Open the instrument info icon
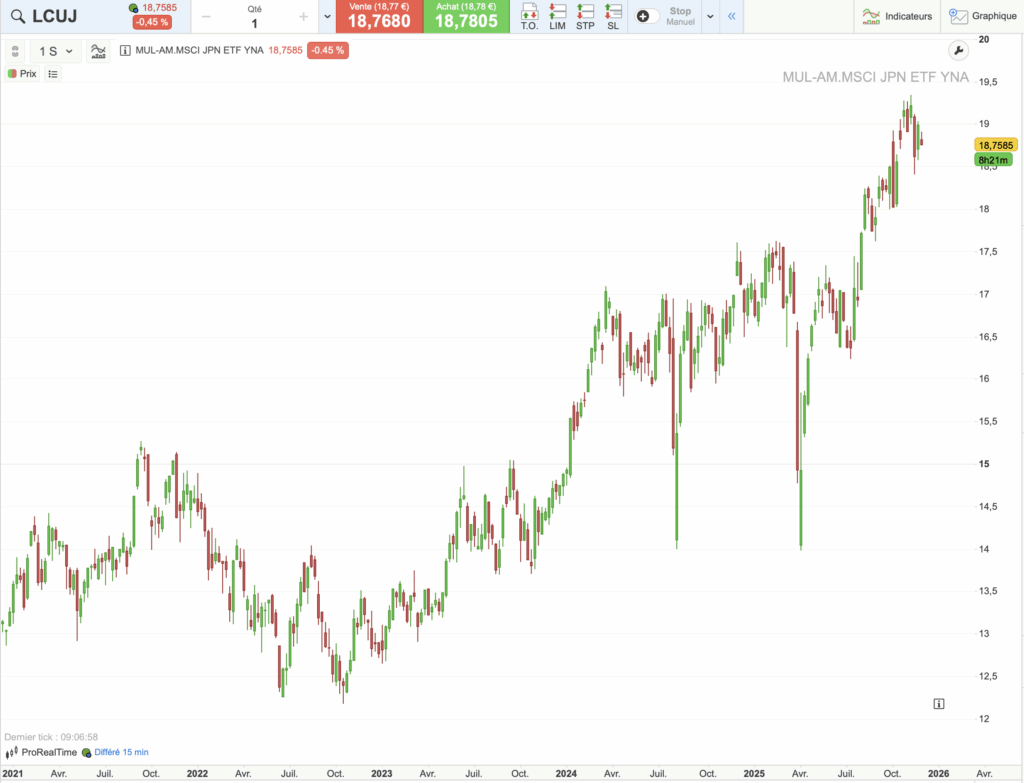 [124, 50]
